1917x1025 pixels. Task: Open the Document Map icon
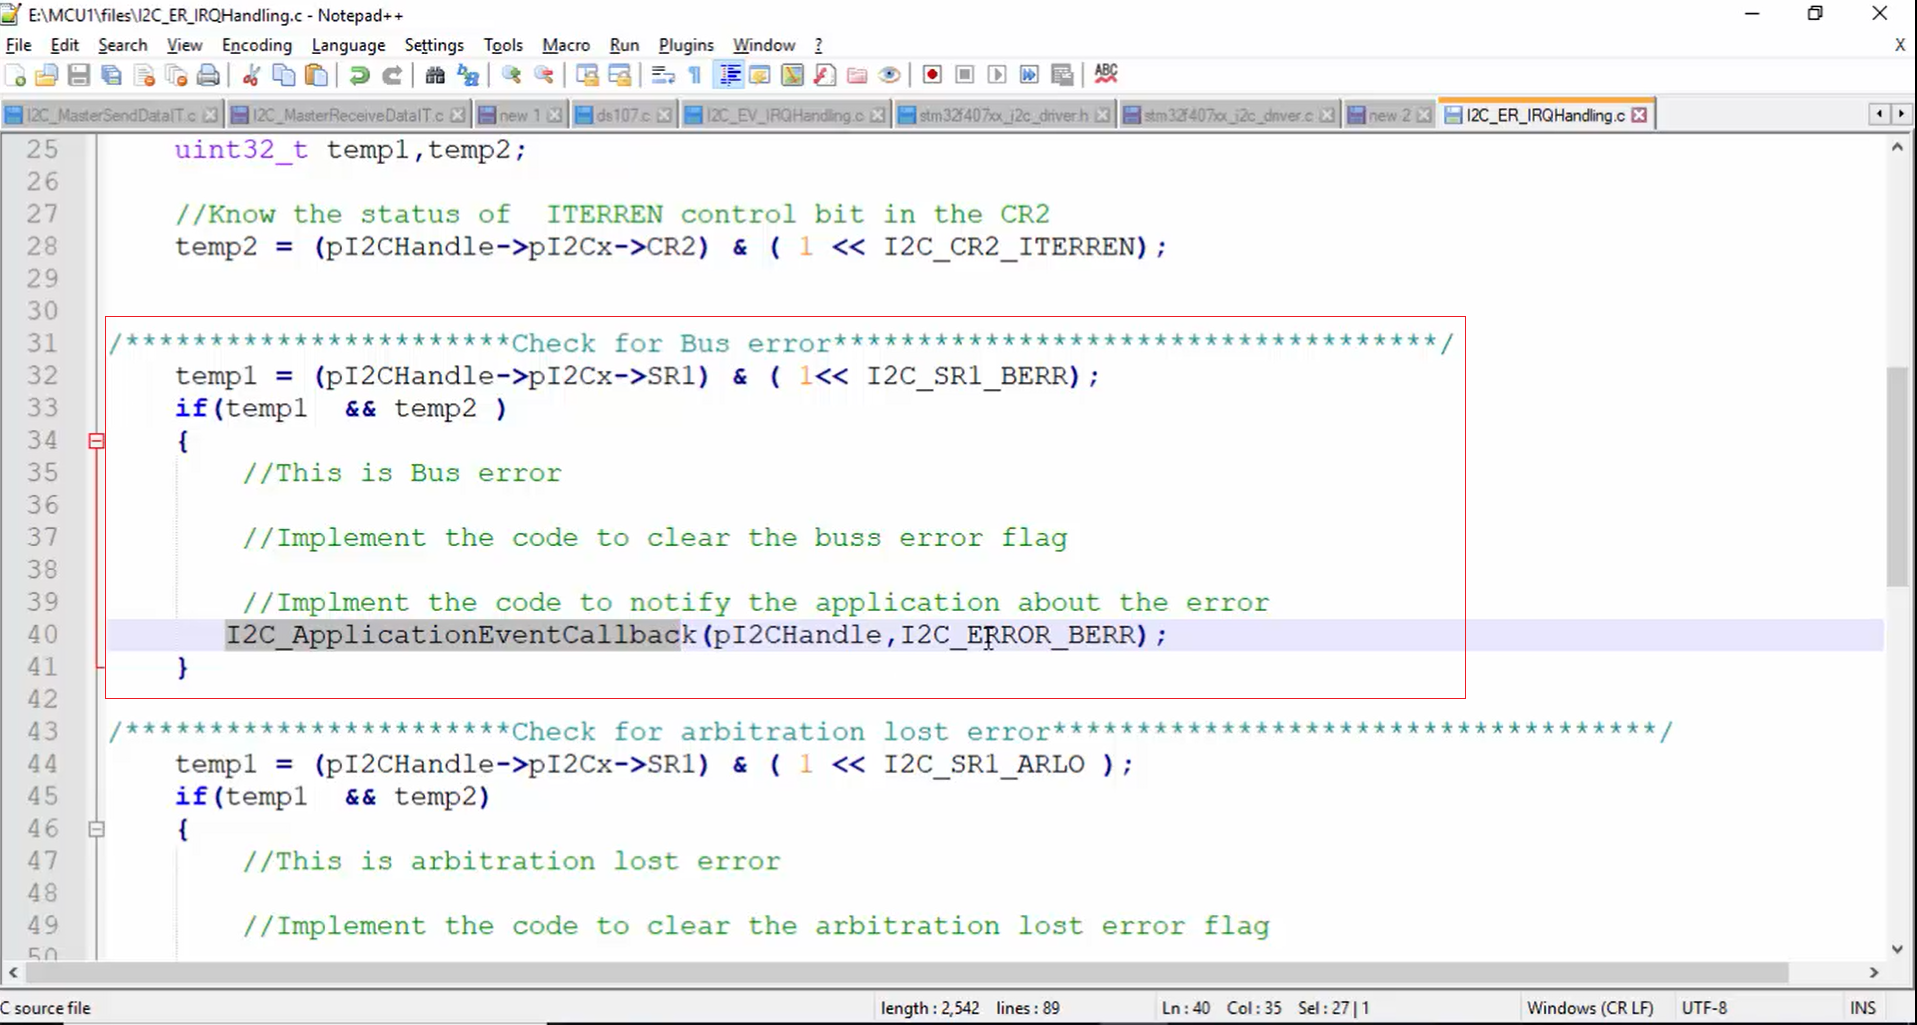792,75
